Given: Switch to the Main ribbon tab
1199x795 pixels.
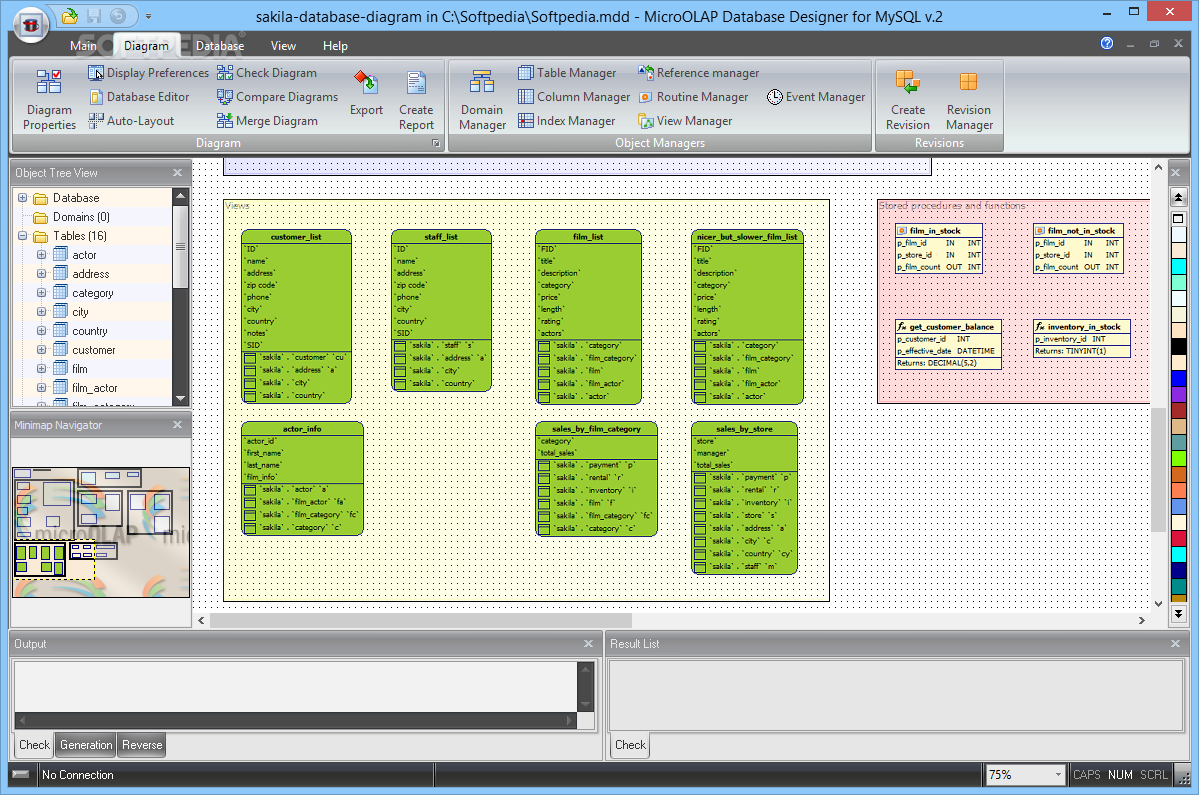Looking at the screenshot, I should pos(83,46).
